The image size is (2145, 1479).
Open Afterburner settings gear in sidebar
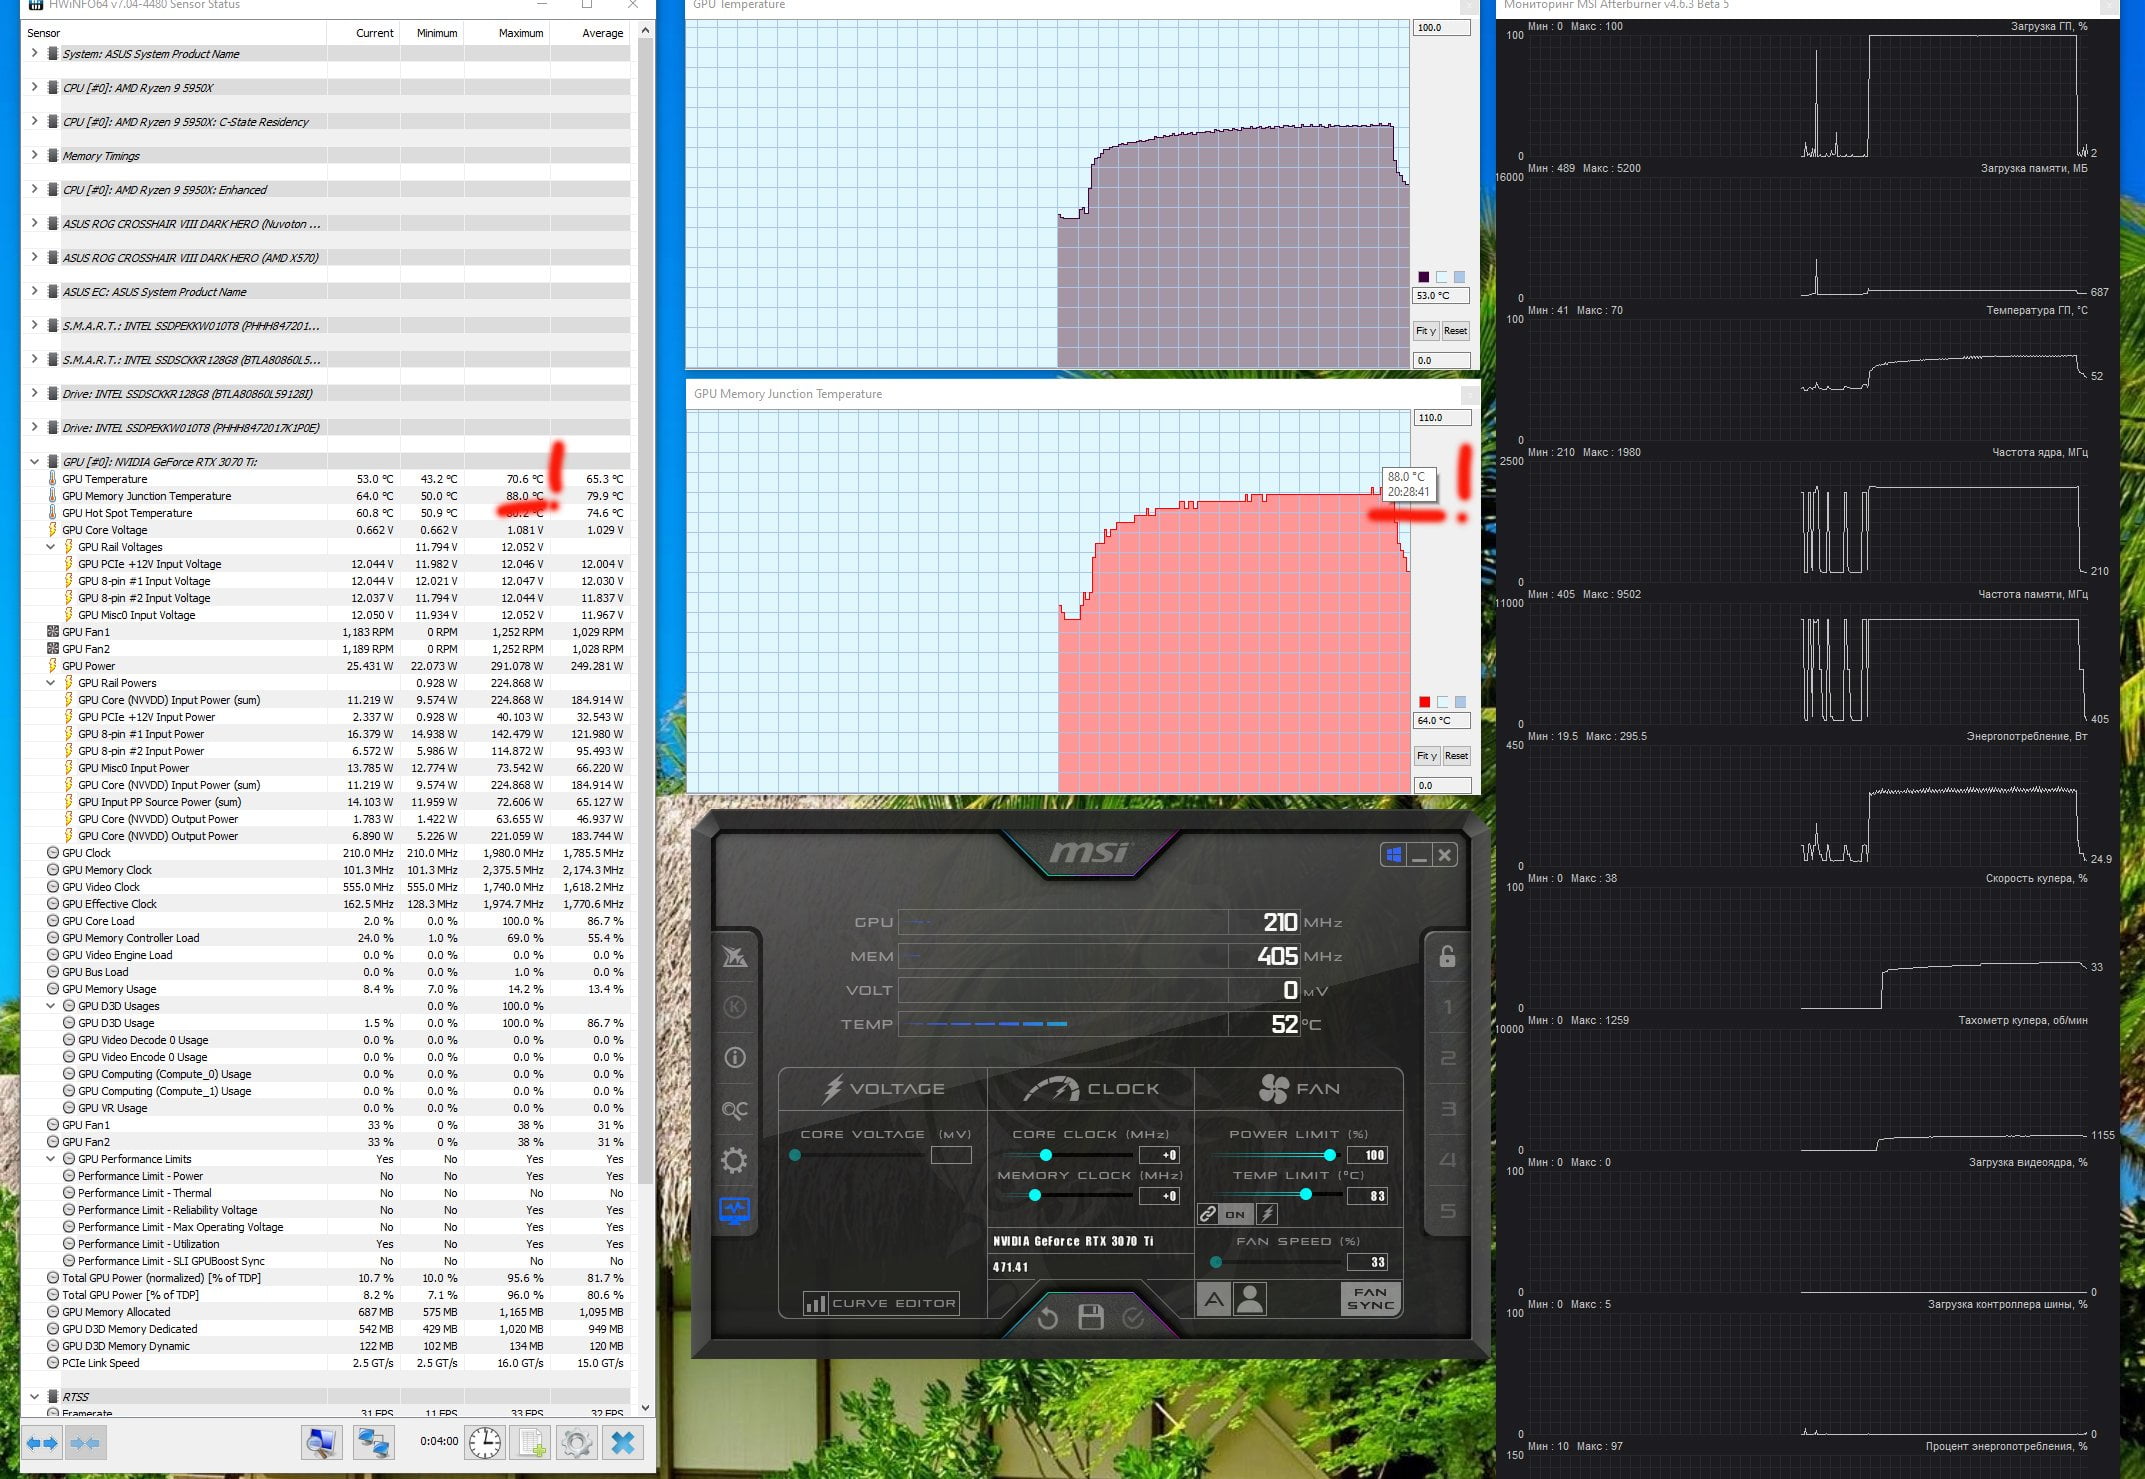tap(735, 1160)
